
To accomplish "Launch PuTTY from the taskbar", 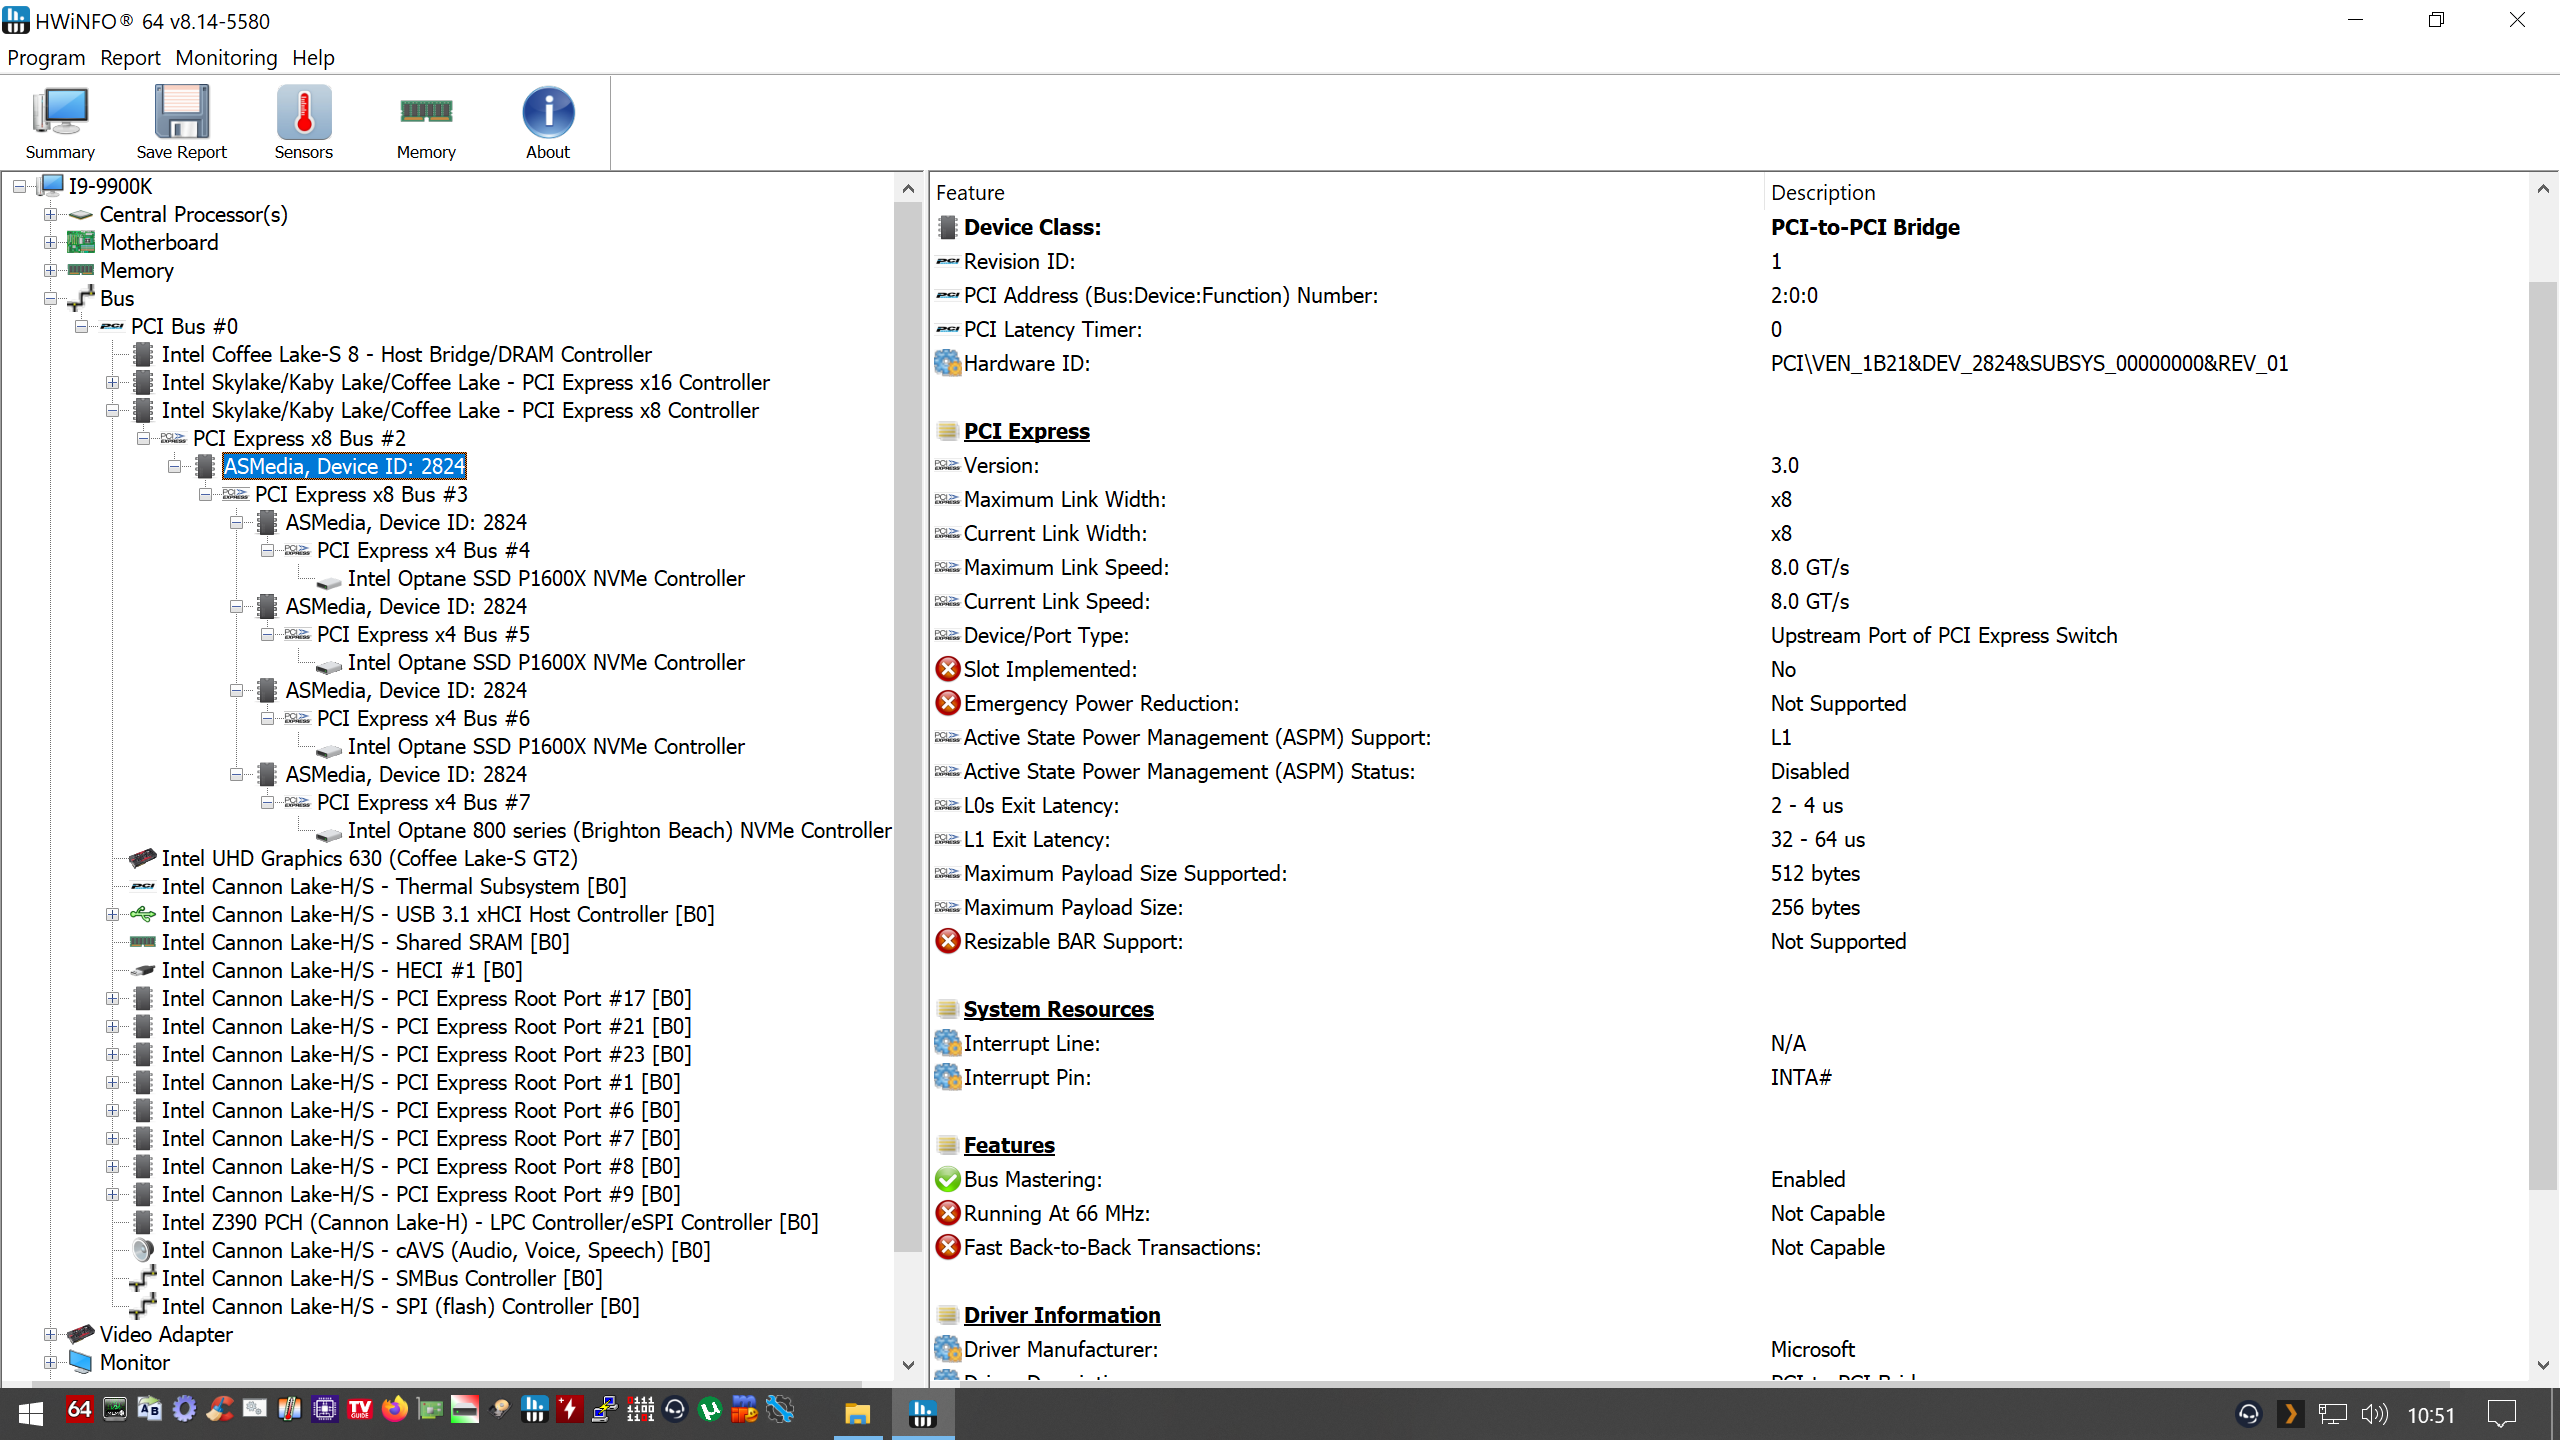I will pos(604,1410).
